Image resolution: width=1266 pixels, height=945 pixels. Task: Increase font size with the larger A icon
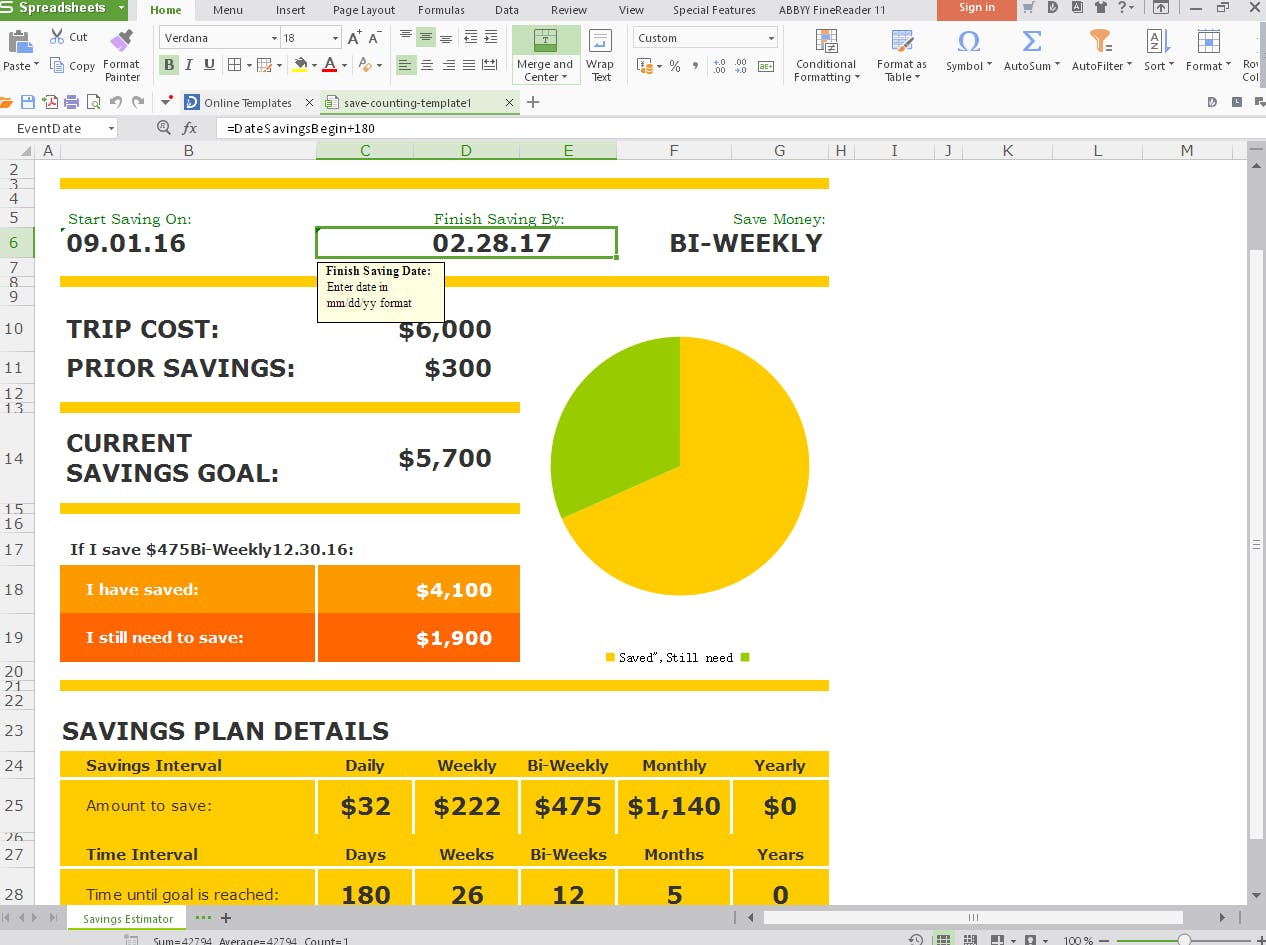355,38
